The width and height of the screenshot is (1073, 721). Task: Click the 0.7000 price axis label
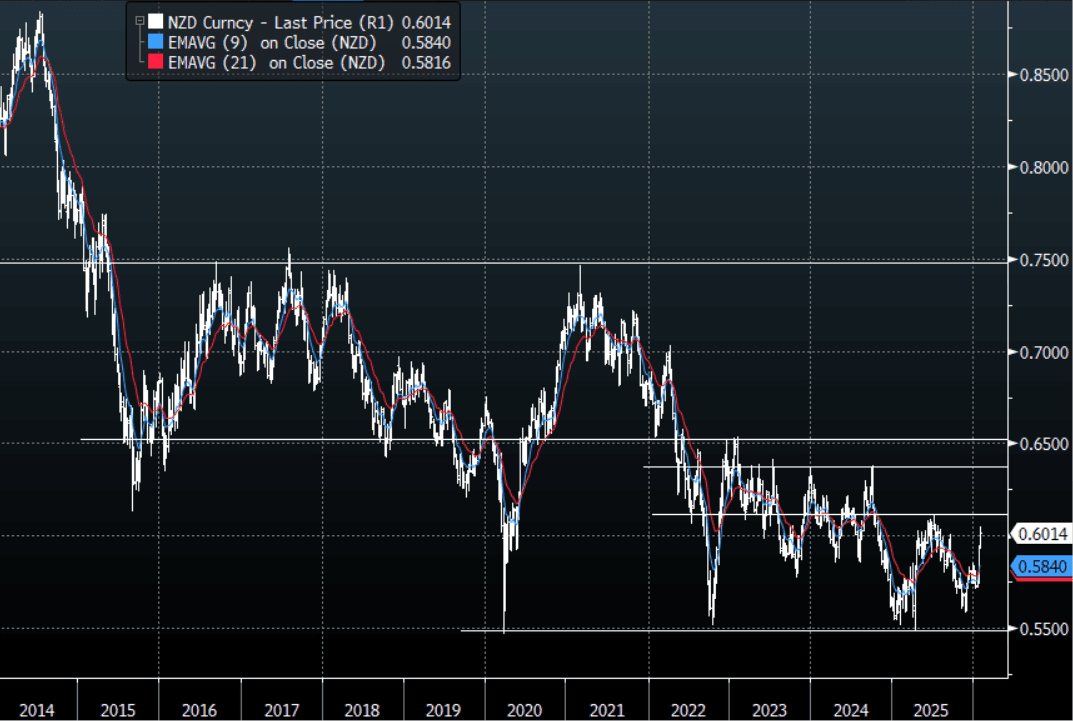click(x=1044, y=352)
